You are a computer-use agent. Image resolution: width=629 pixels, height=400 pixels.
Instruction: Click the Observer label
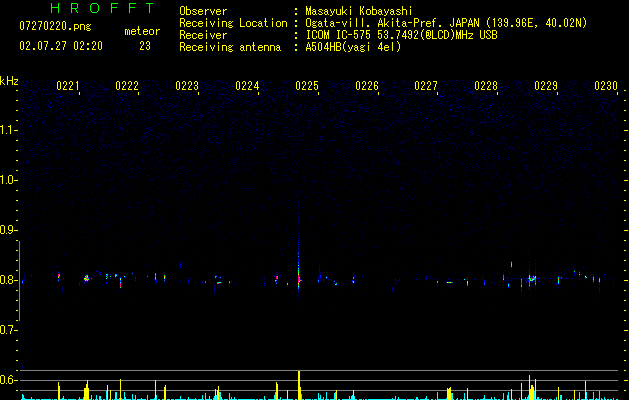[203, 11]
